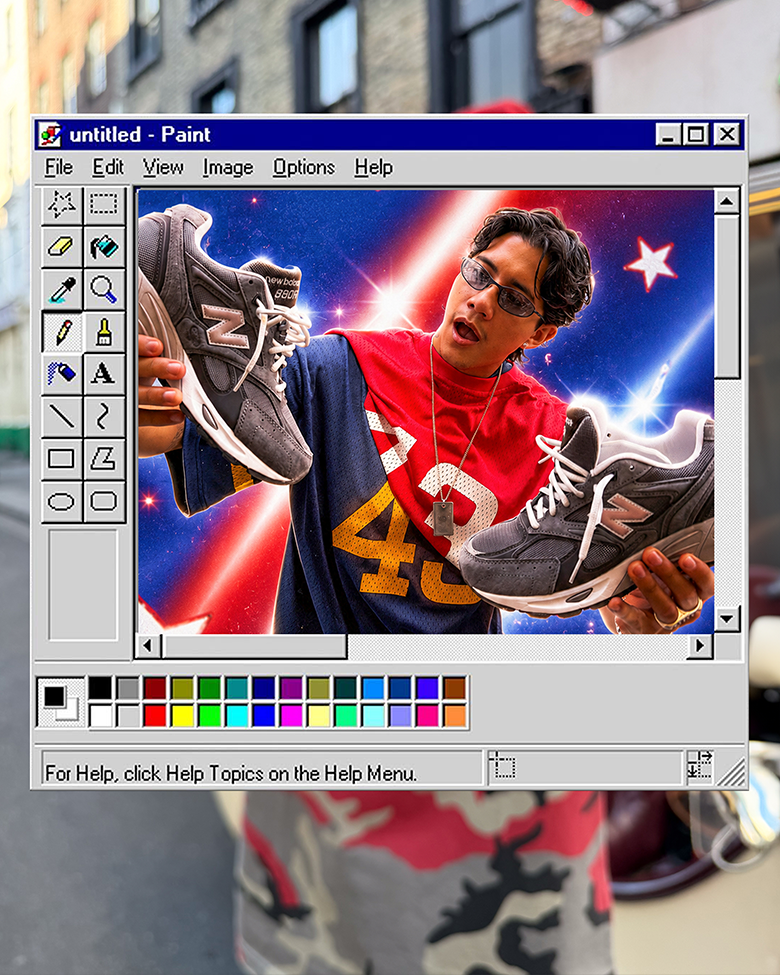780x975 pixels.
Task: Open the Edit menu
Action: 108,167
